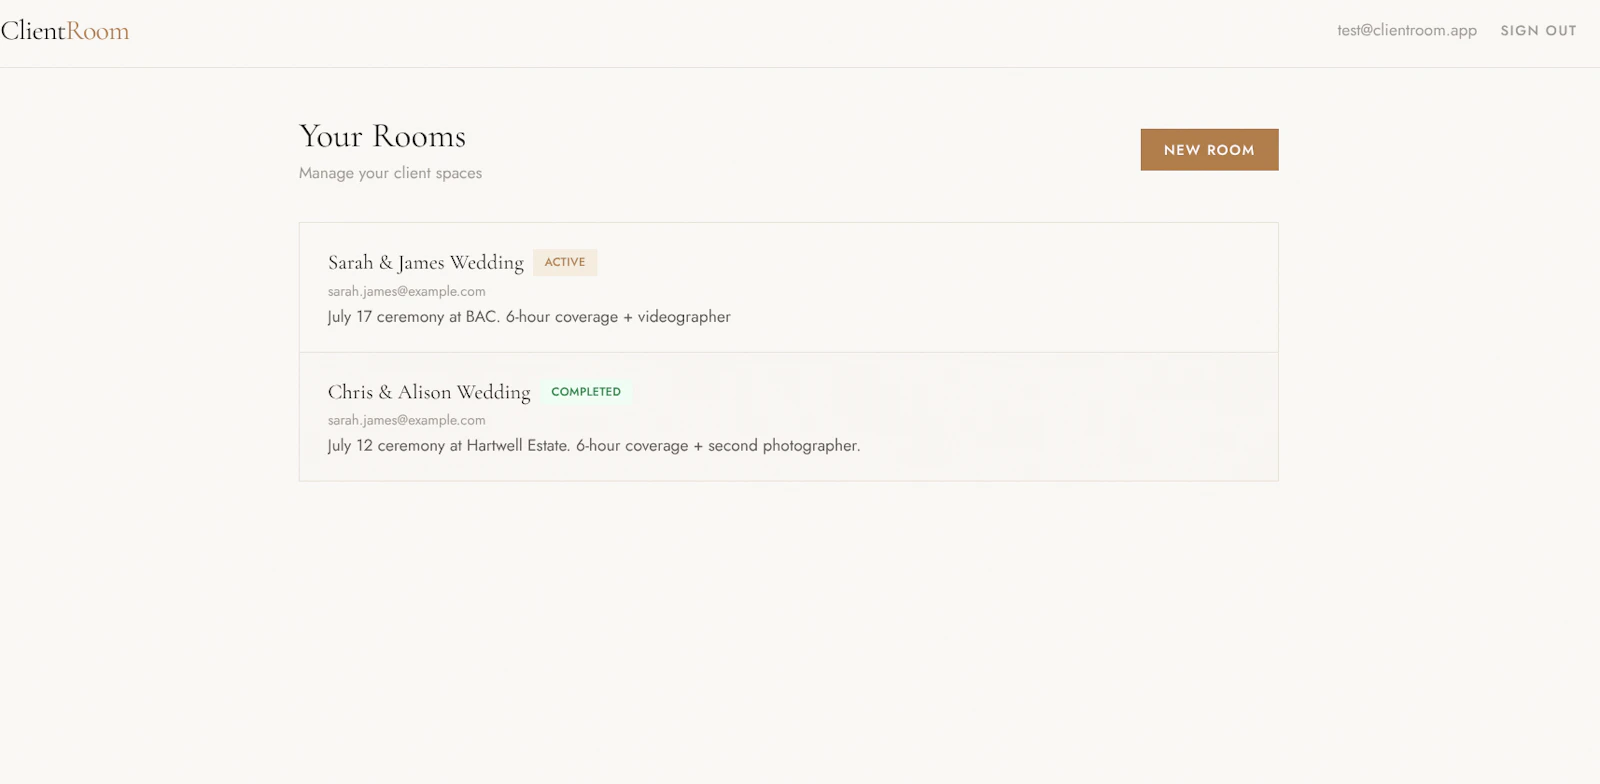The height and width of the screenshot is (784, 1600).
Task: Click email under Sarah & James Wedding
Action: (407, 291)
